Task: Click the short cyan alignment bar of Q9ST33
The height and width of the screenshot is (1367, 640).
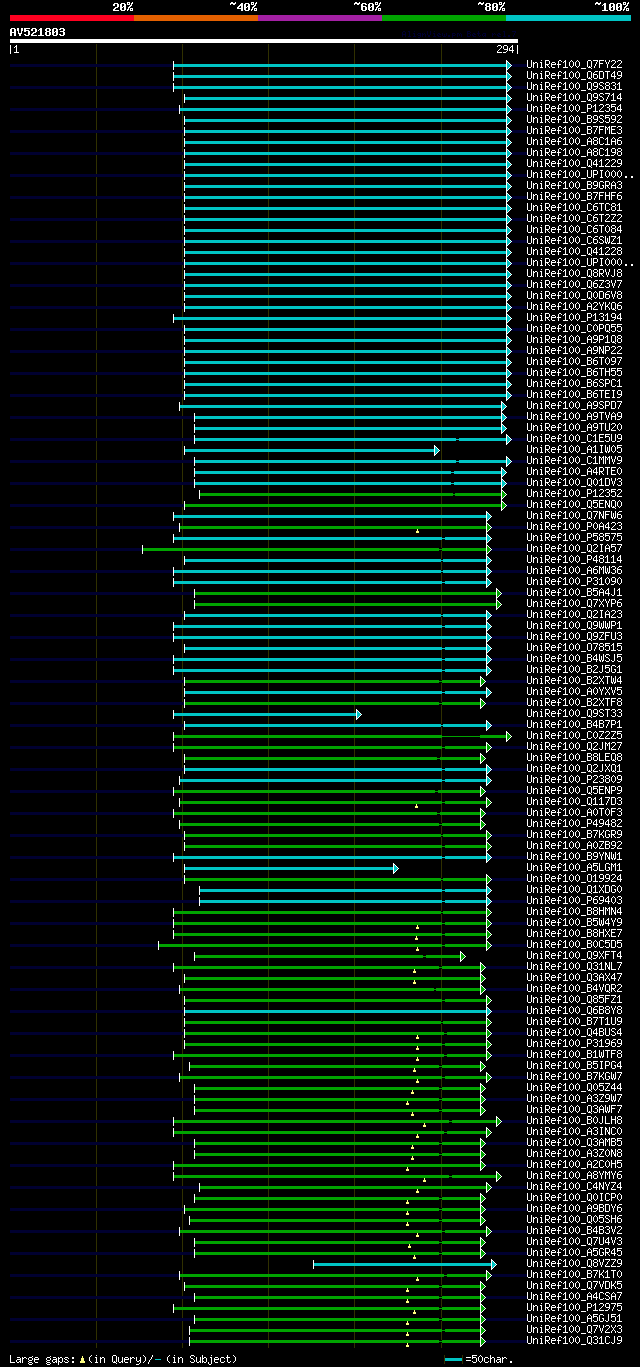Action: coord(267,714)
